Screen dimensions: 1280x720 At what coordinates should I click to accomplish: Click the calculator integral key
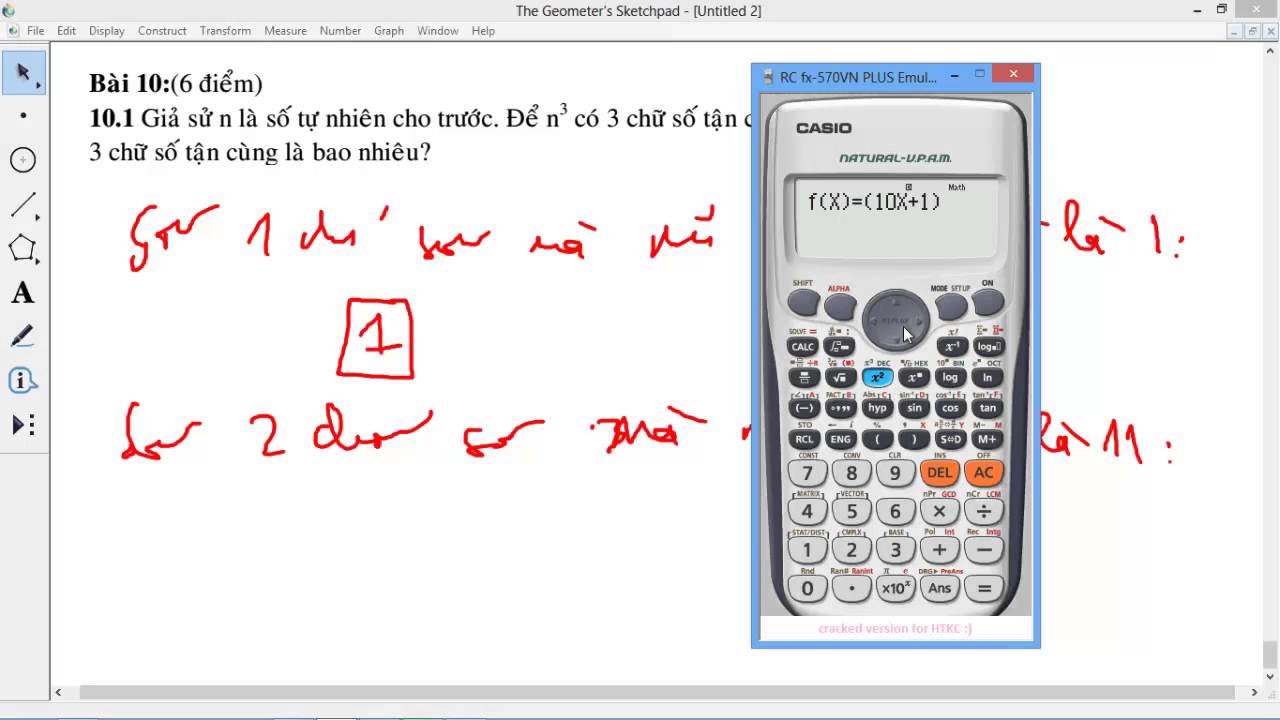pos(840,347)
